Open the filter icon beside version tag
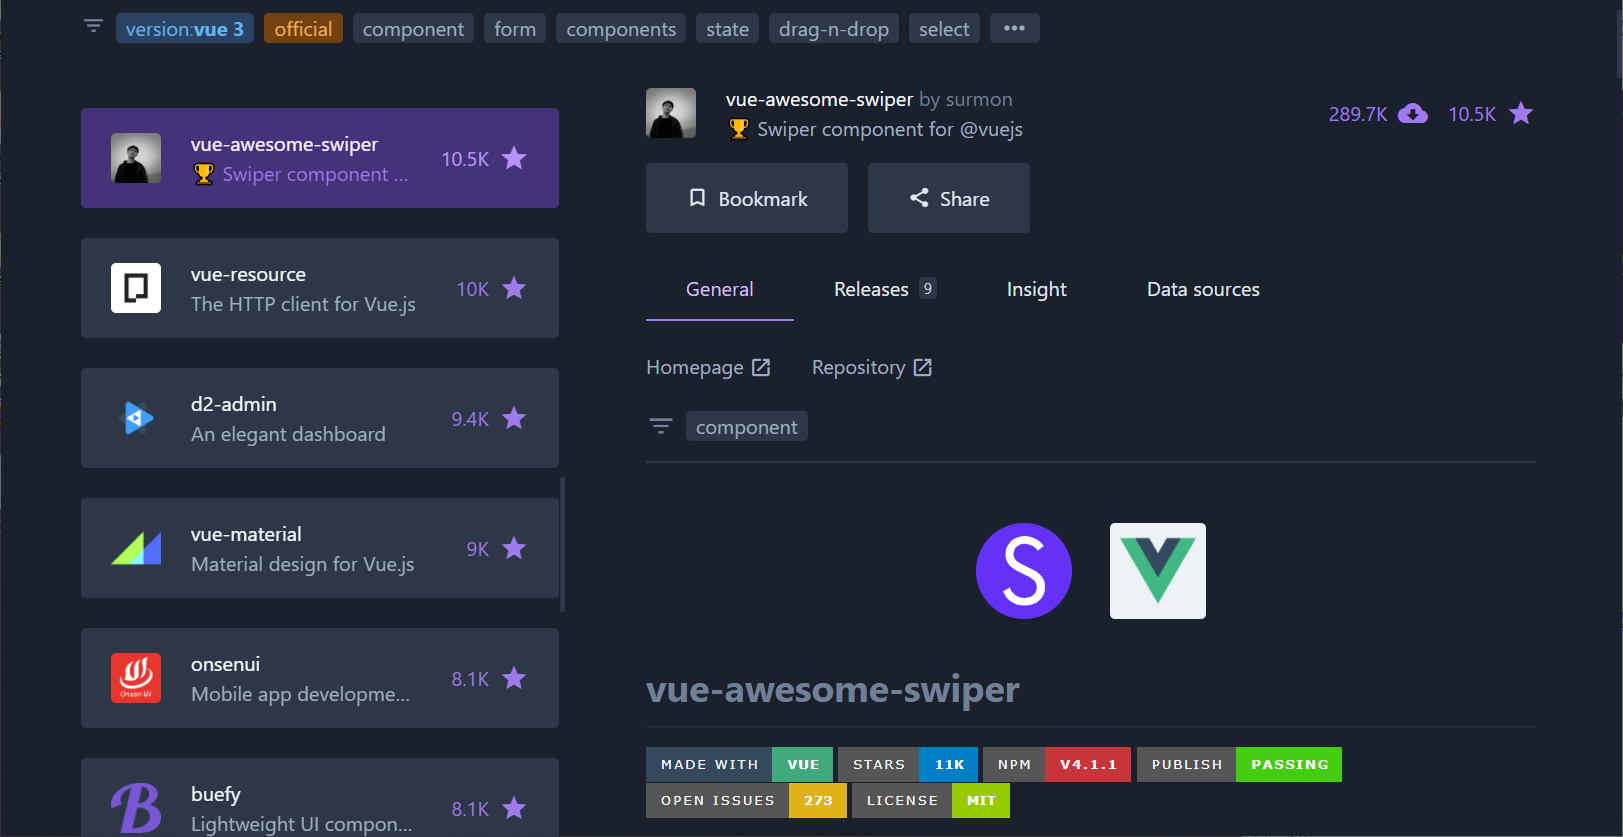The width and height of the screenshot is (1623, 837). pyautogui.click(x=93, y=26)
